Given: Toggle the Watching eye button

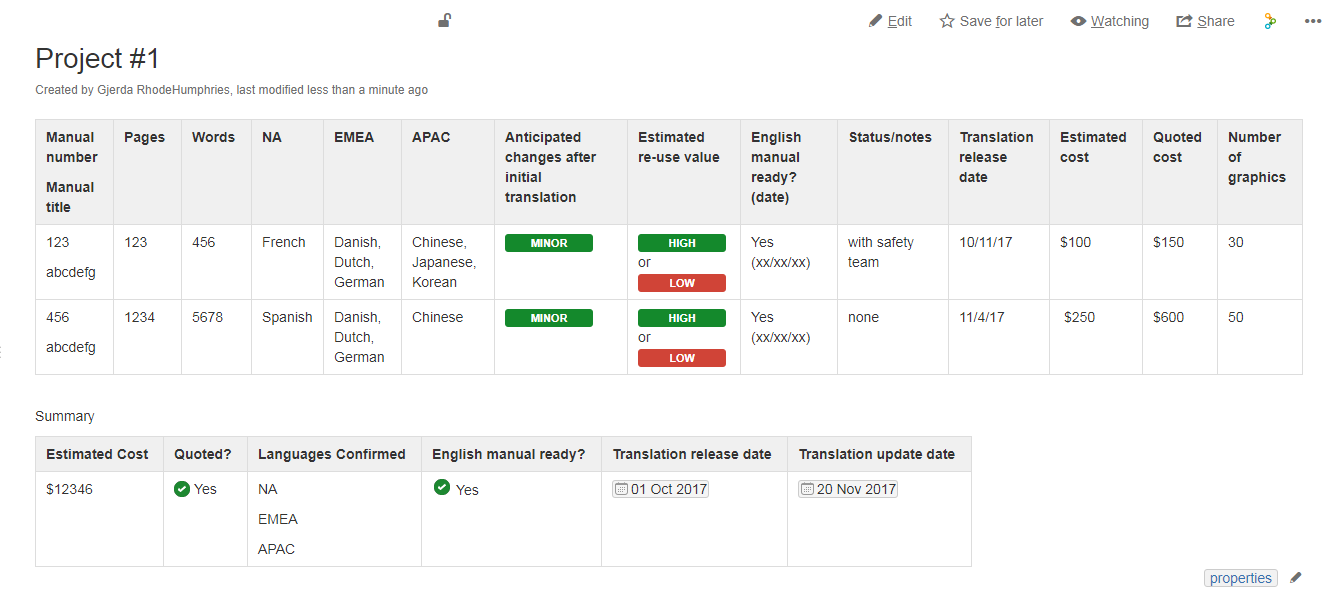Looking at the screenshot, I should tap(1109, 21).
